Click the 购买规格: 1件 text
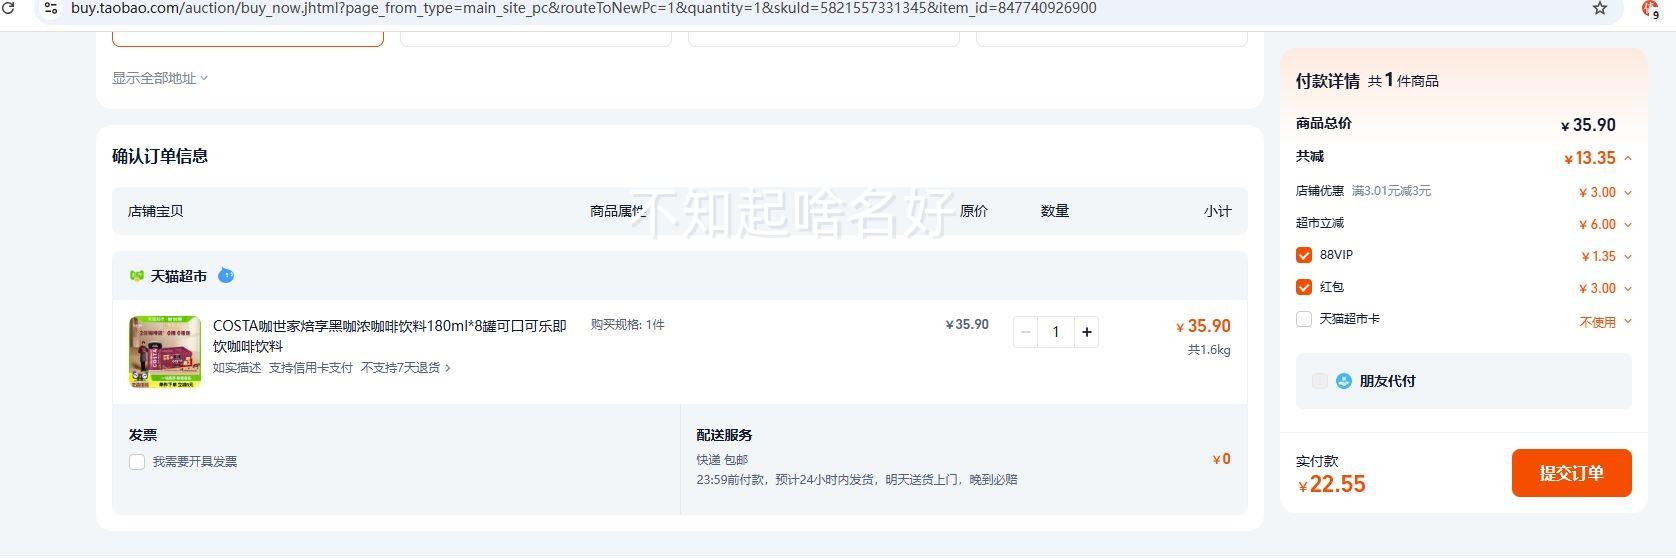Screen dimensions: 1676x558 pyautogui.click(x=628, y=325)
